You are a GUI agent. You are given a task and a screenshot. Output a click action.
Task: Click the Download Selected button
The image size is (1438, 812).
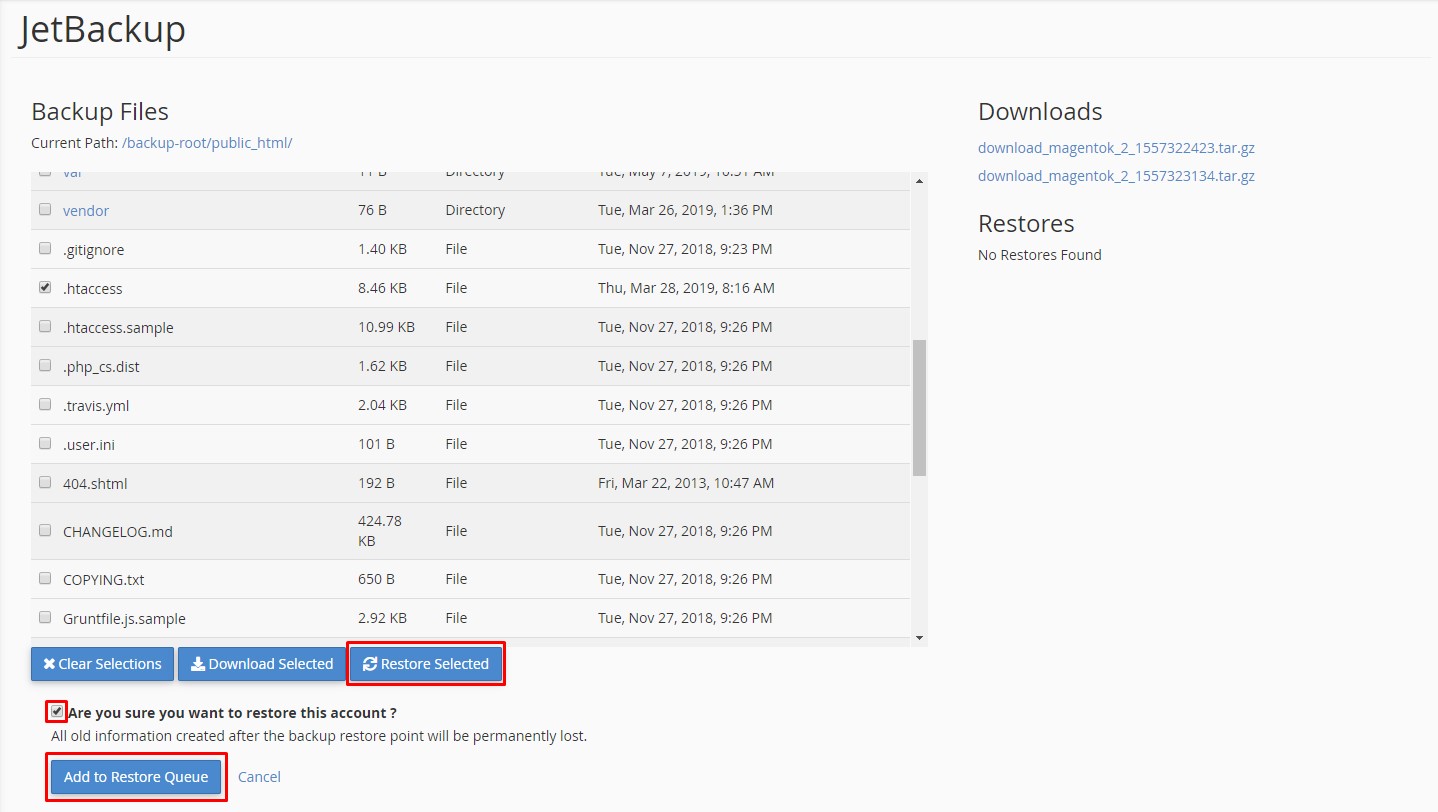[x=262, y=664]
